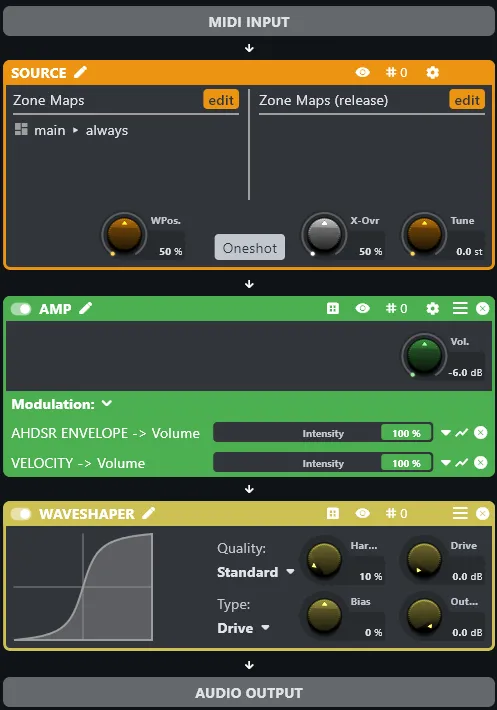Click the AHDSR ENVELOPE Intensity slider
This screenshot has height=710, width=497.
point(323,433)
